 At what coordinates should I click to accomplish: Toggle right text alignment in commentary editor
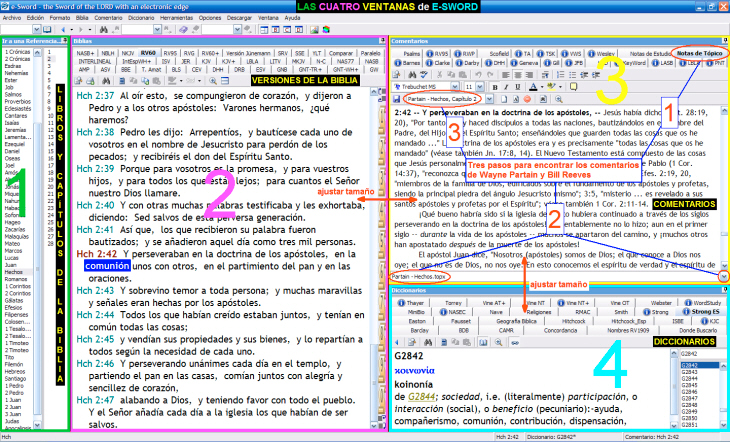(529, 75)
